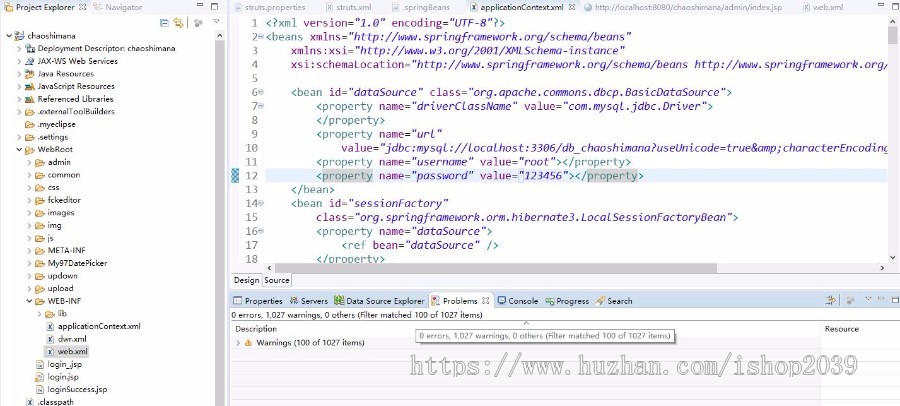
Task: Click the applicationContext.xml file icon in tree
Action: tap(51, 326)
